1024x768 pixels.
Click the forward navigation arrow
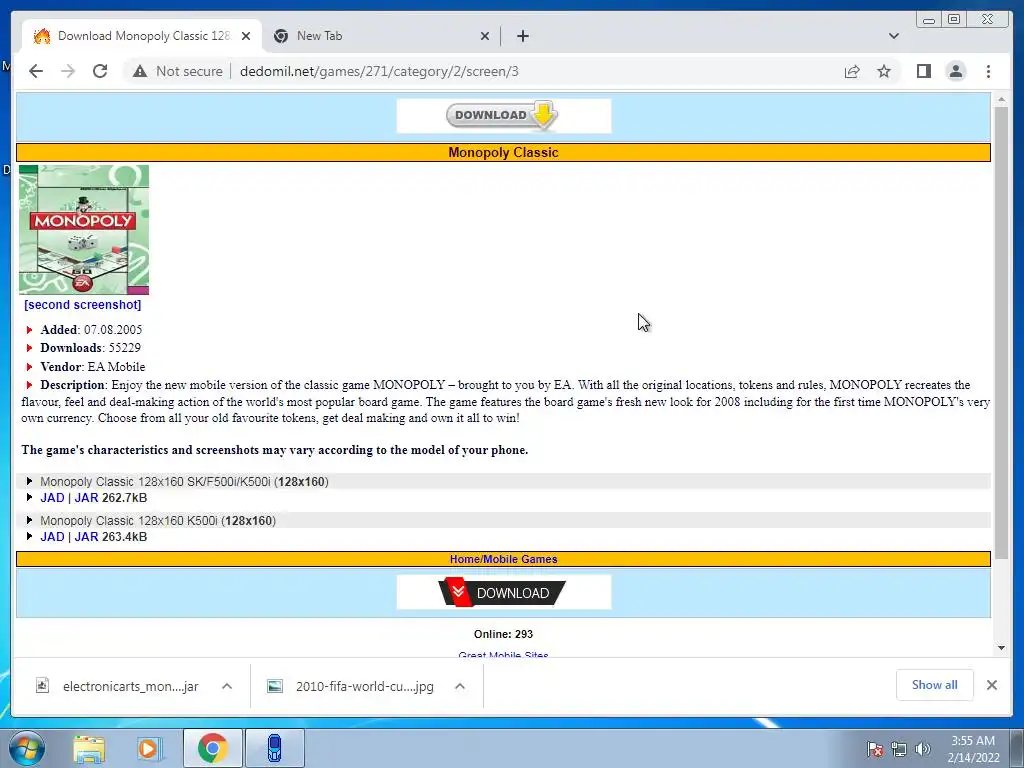point(68,71)
